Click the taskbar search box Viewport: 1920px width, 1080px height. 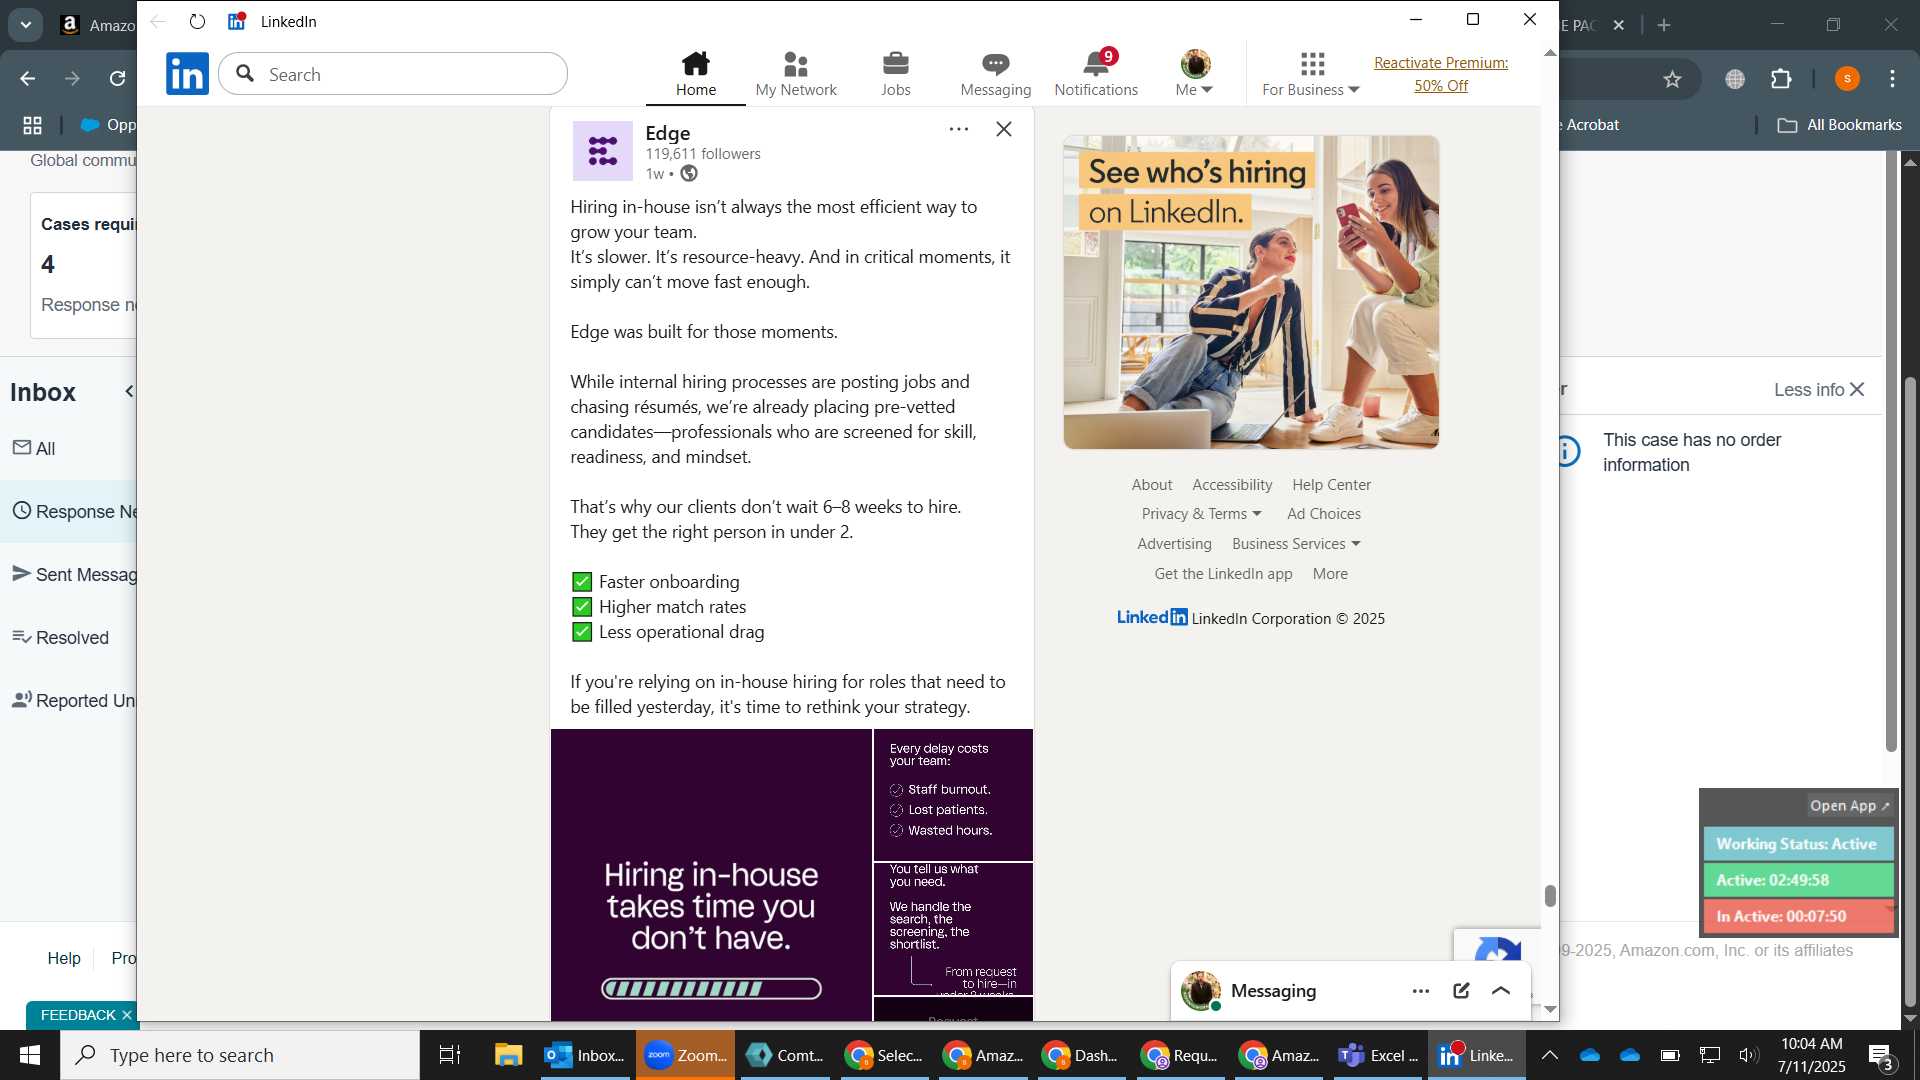[x=240, y=1055]
